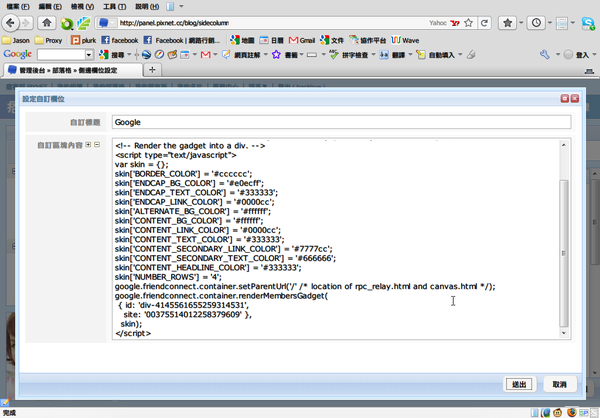Click inside the custom content code textarea
The width and height of the screenshot is (600, 418).
click(x=335, y=239)
